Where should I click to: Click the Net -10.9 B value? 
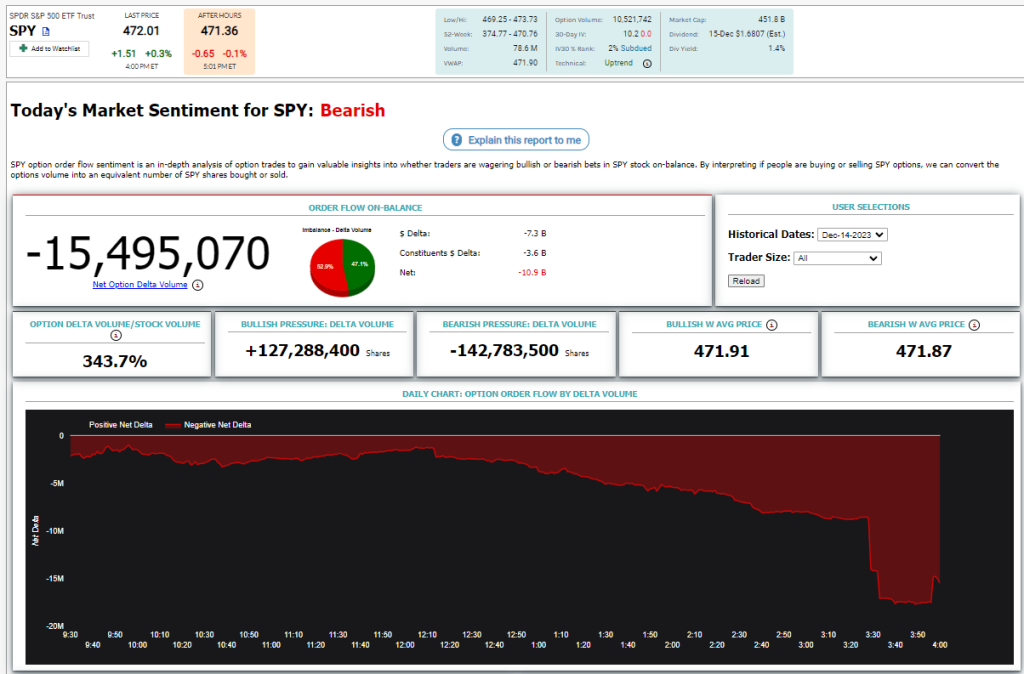pos(532,272)
